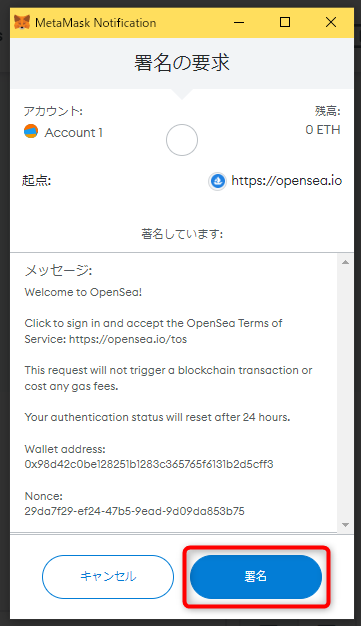Click the MetaMask fox icon in title bar
This screenshot has width=361, height=626.
pyautogui.click(x=22, y=22)
